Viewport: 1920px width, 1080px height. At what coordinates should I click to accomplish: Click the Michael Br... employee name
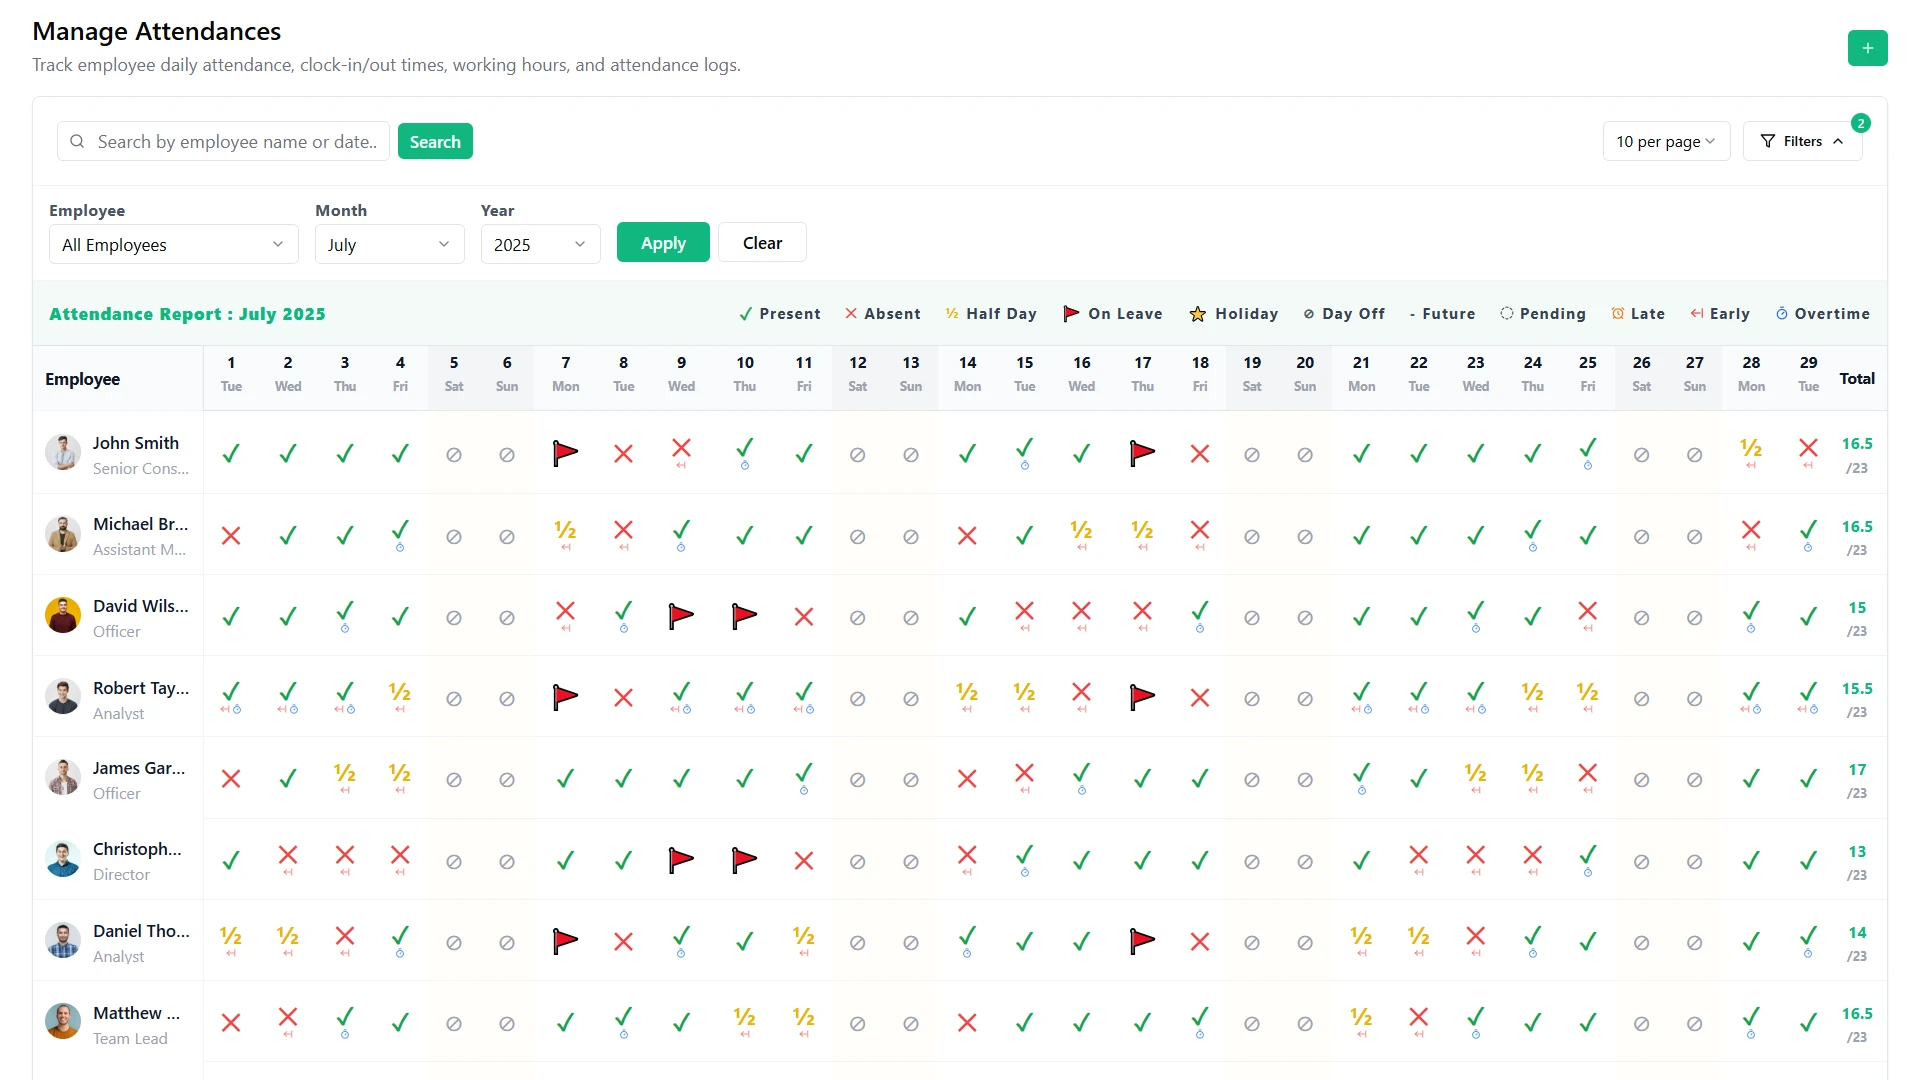click(141, 524)
